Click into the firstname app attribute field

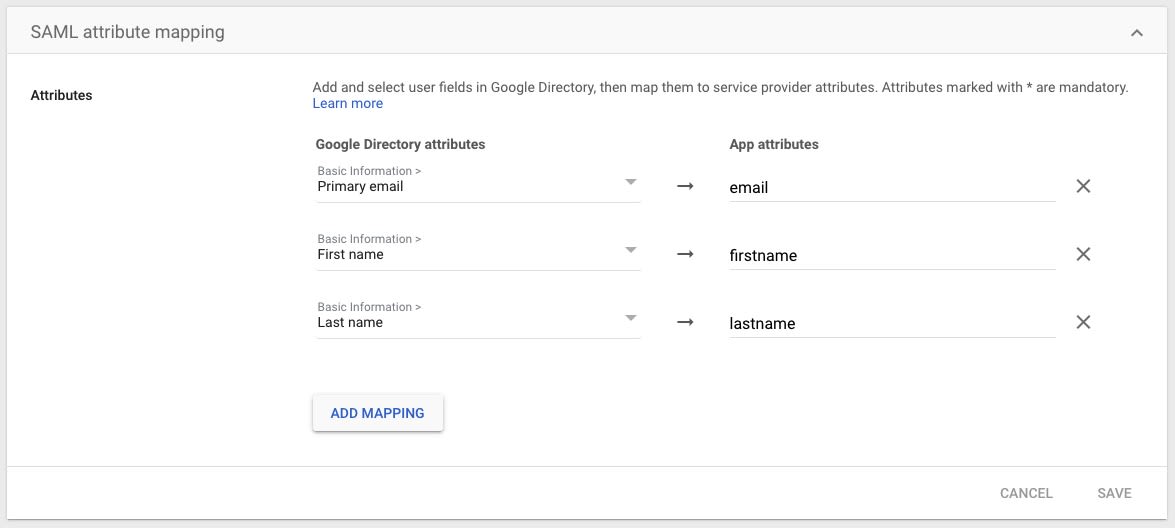click(891, 255)
